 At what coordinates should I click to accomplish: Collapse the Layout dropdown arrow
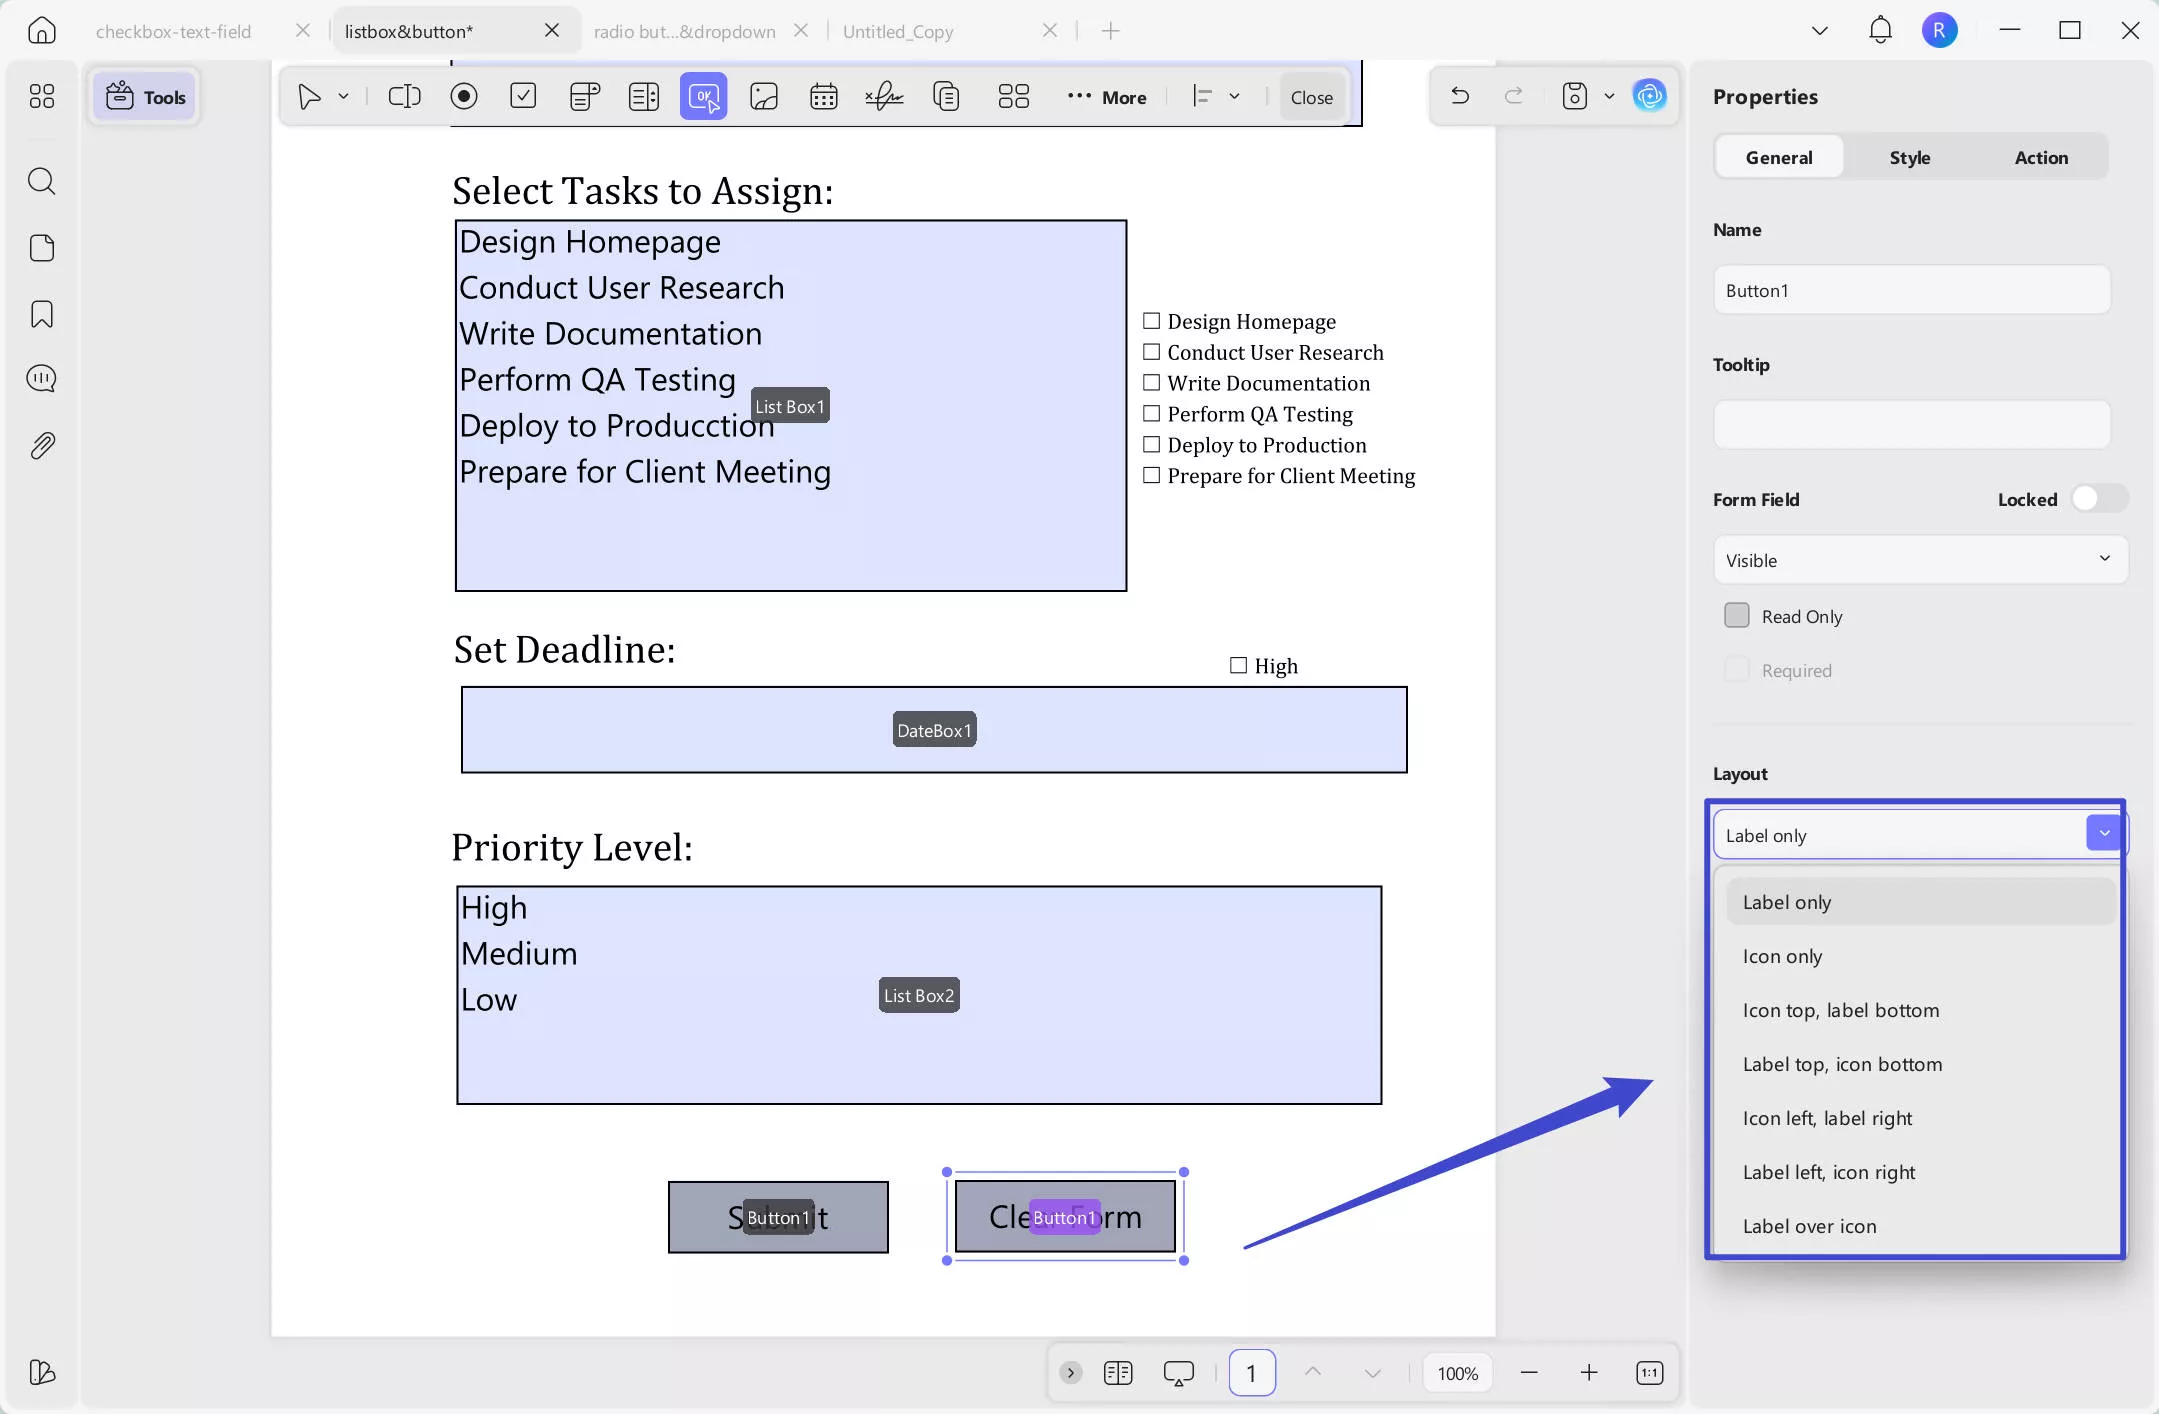click(x=2104, y=833)
